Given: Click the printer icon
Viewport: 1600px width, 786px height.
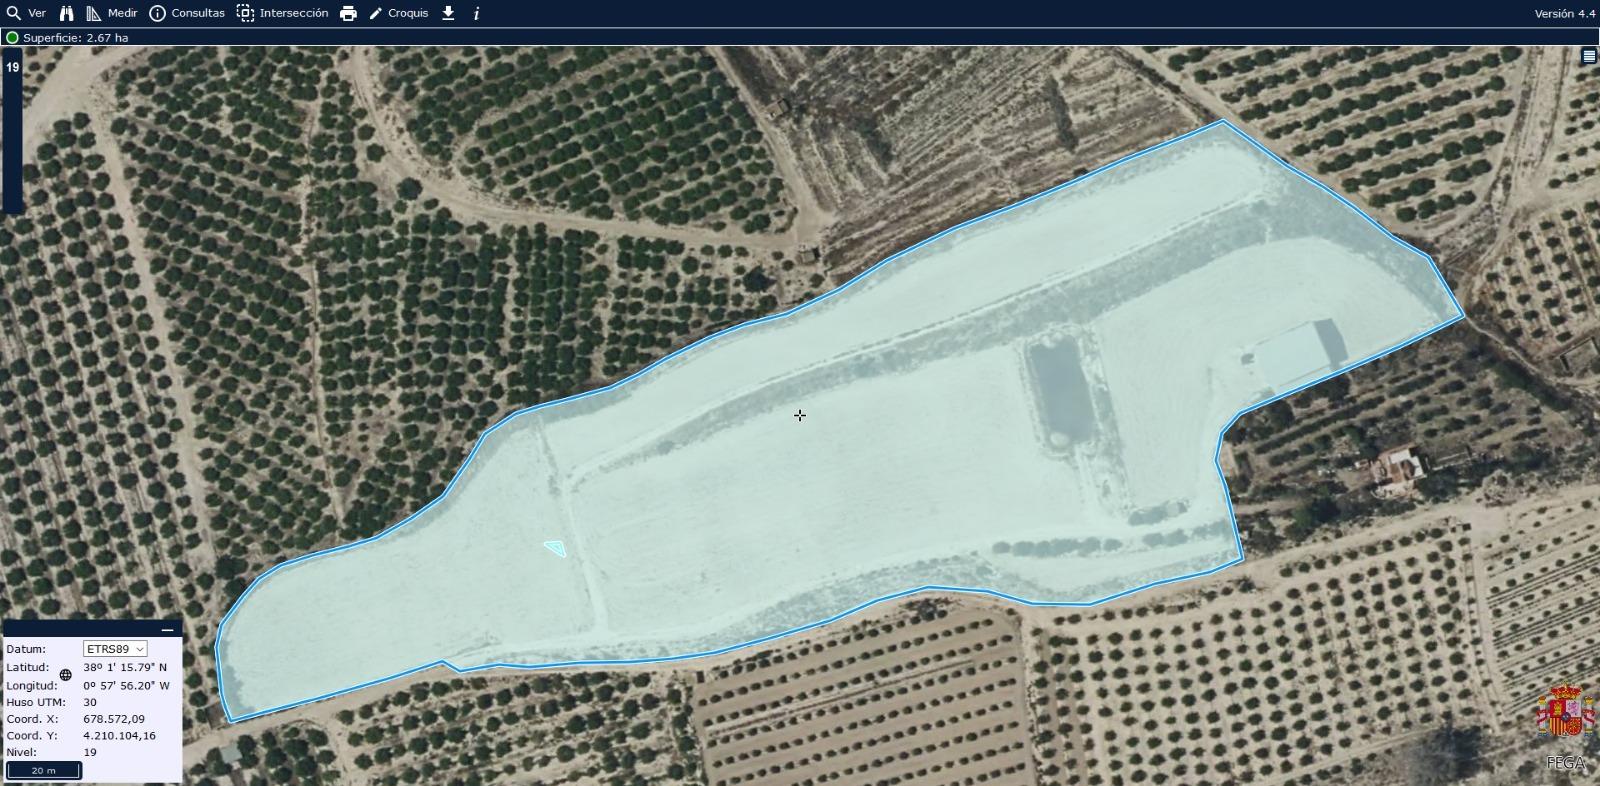Looking at the screenshot, I should (x=348, y=13).
